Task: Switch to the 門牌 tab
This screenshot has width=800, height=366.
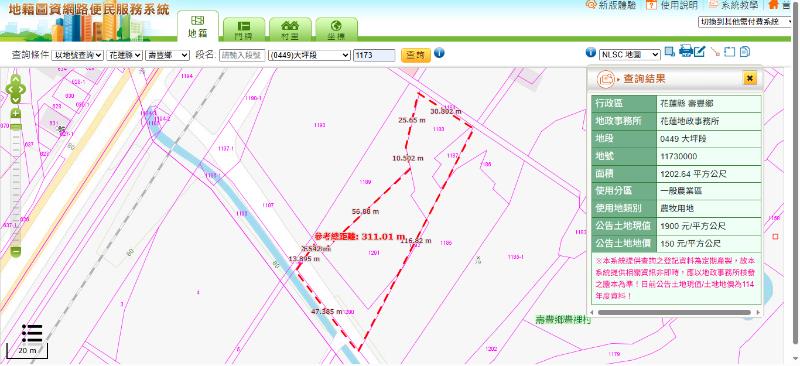Action: (x=244, y=30)
